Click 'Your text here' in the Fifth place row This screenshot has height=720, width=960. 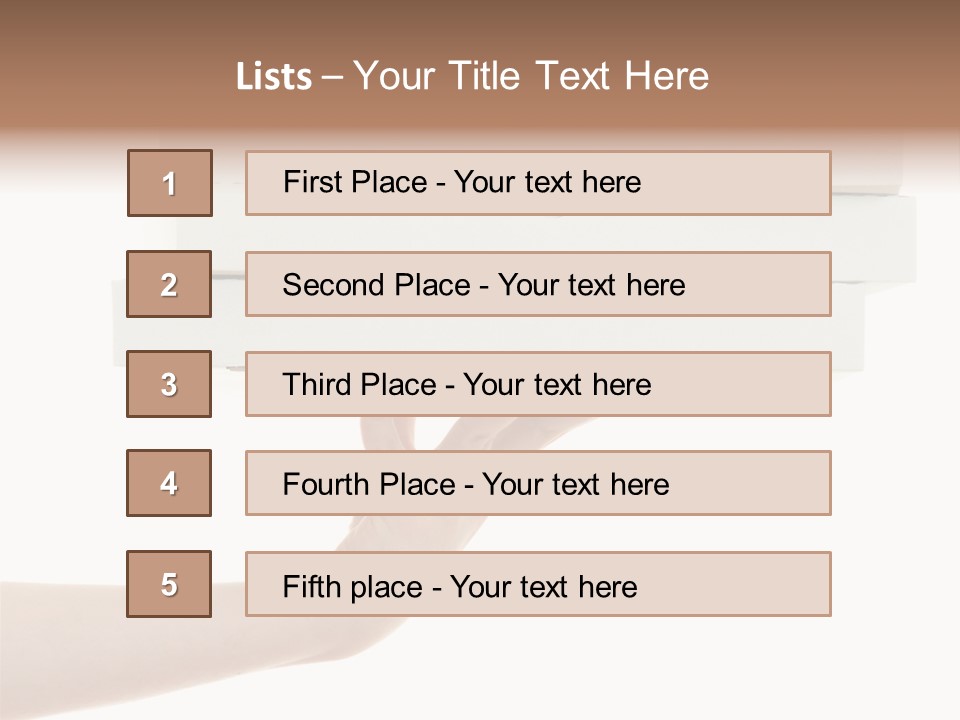(543, 586)
